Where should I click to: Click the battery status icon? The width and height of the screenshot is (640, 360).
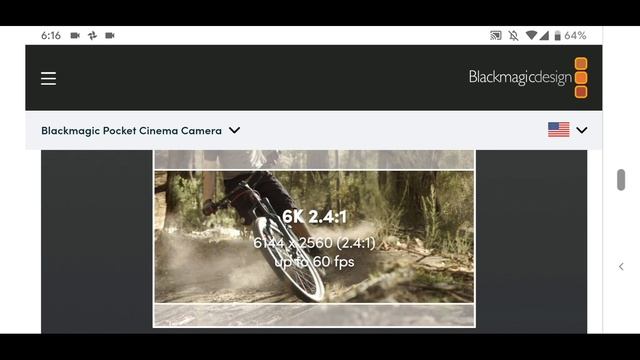click(557, 36)
